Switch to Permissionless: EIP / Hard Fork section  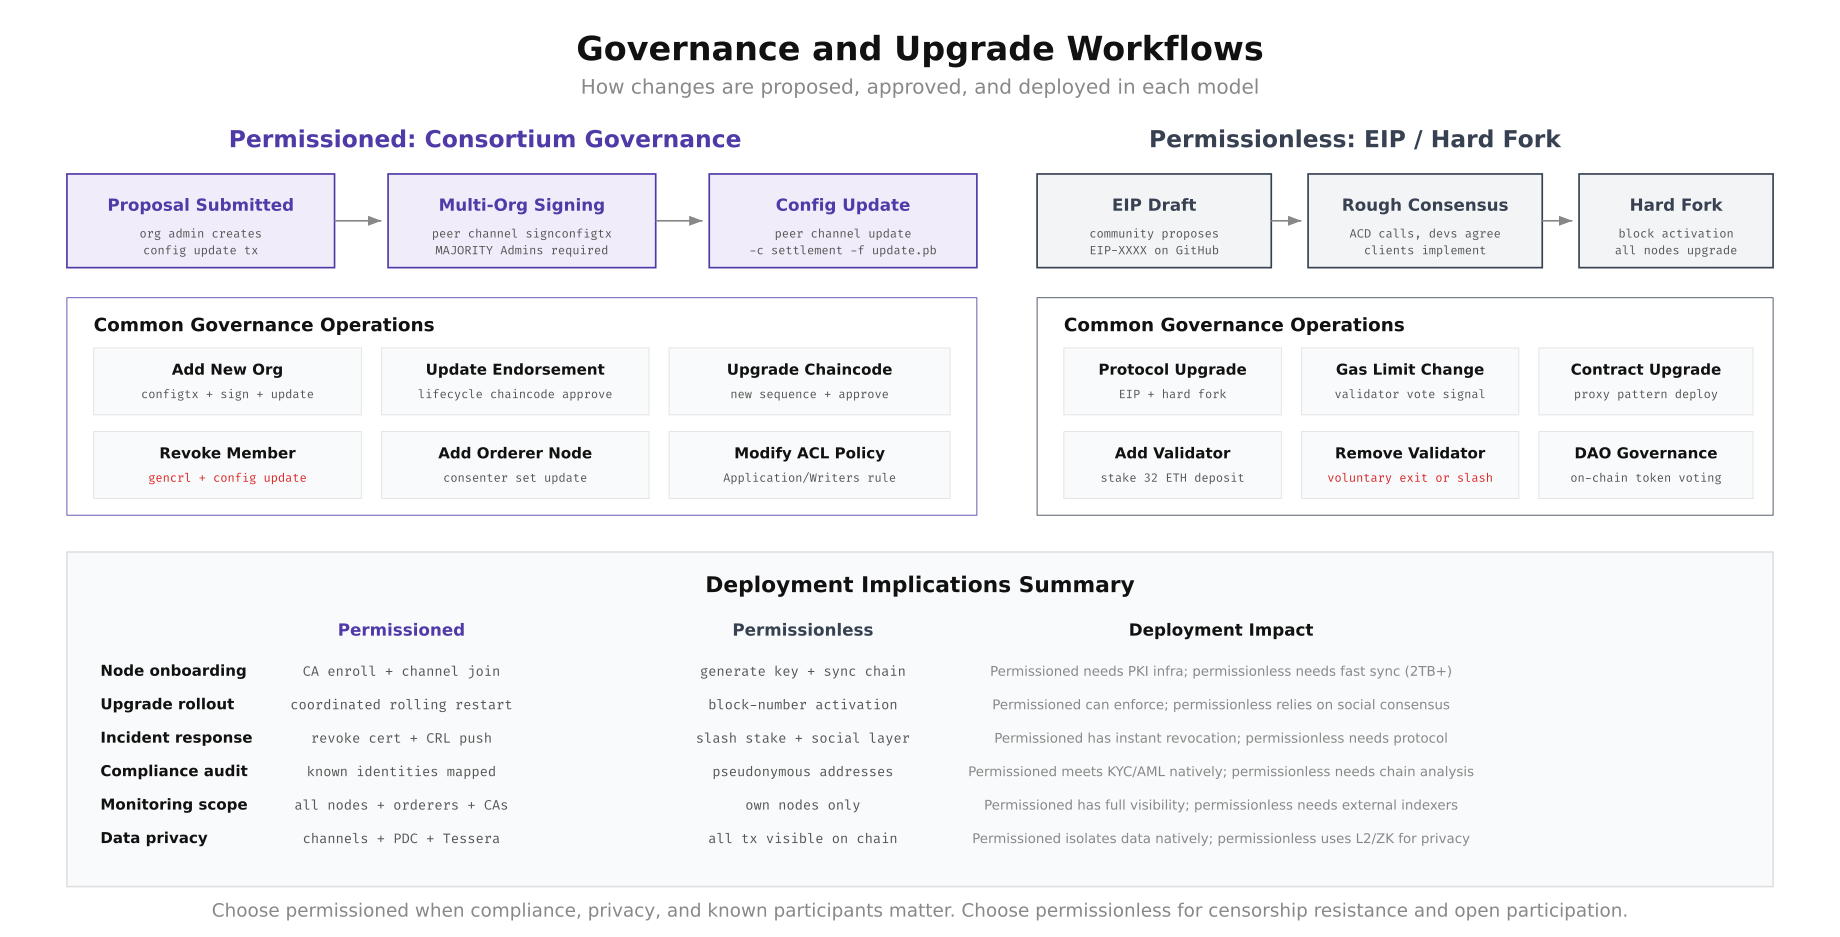[1356, 139]
